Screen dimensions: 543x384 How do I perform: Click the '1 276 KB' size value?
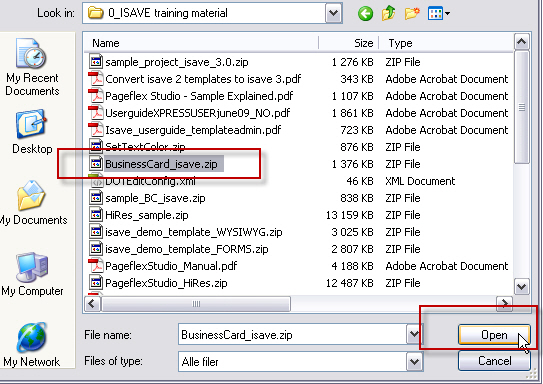[x=353, y=62]
